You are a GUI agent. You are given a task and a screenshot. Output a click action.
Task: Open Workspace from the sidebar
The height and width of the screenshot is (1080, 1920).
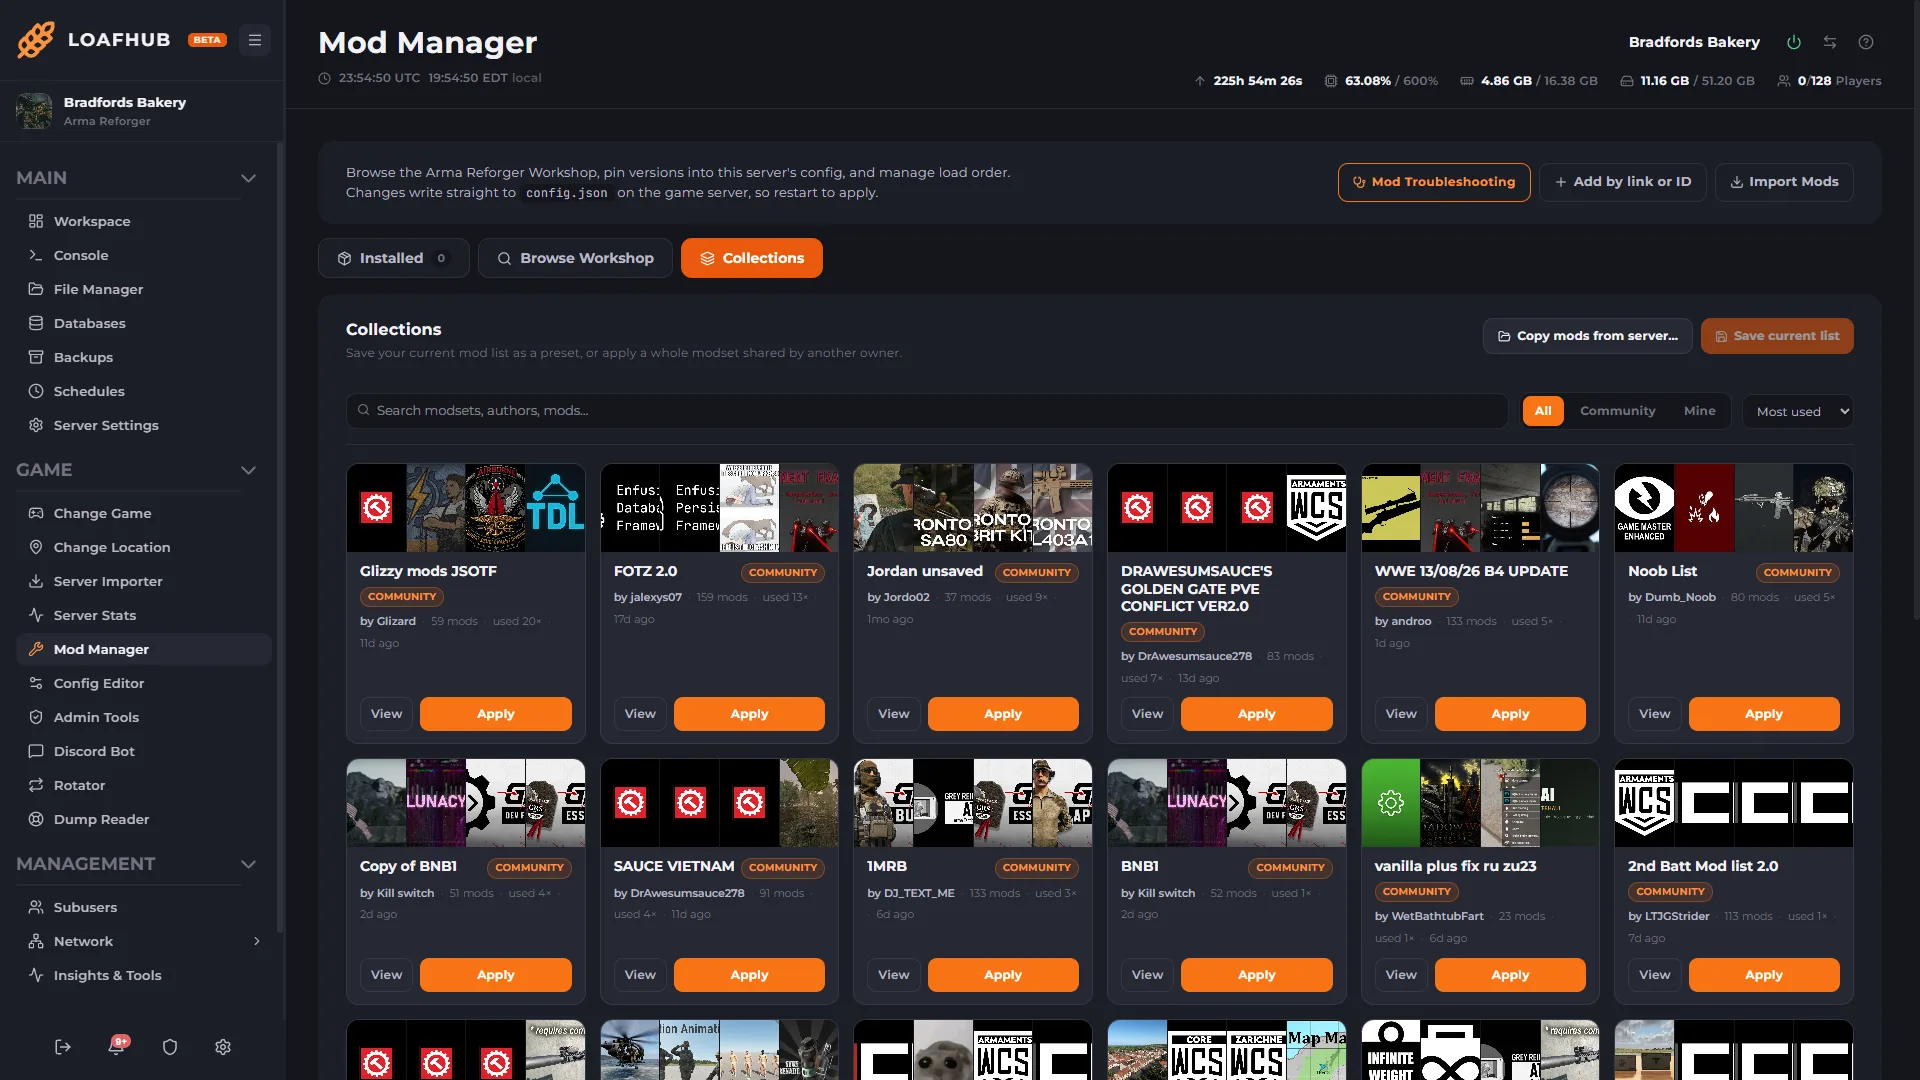tap(144, 221)
